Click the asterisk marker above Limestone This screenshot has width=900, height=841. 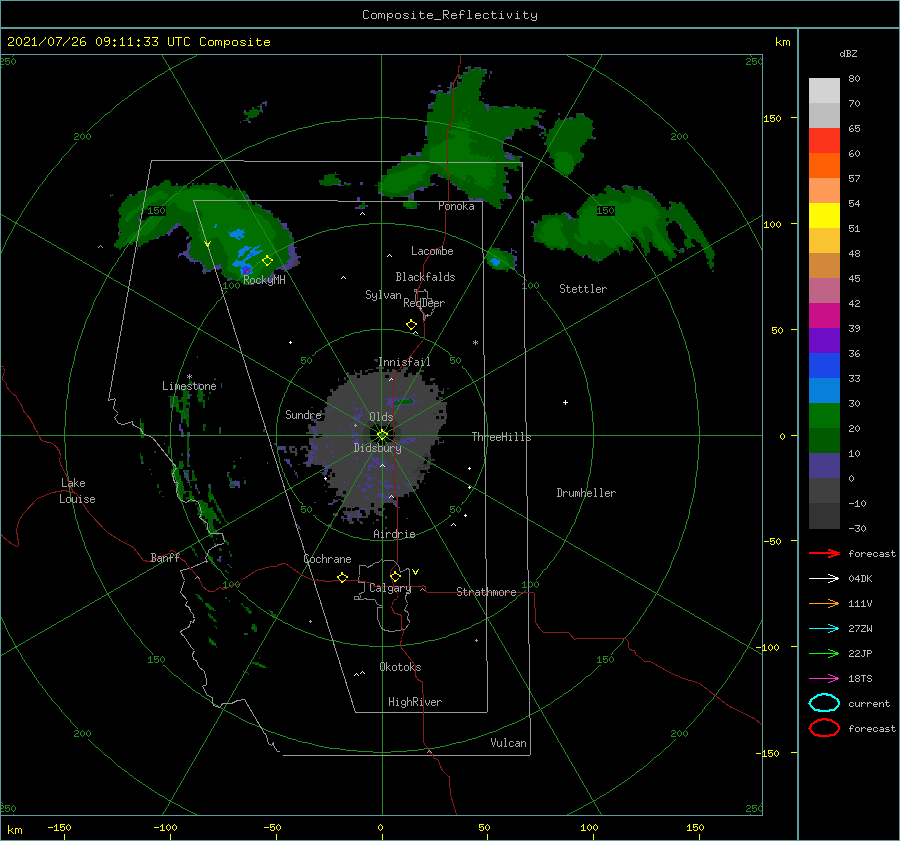click(x=189, y=377)
